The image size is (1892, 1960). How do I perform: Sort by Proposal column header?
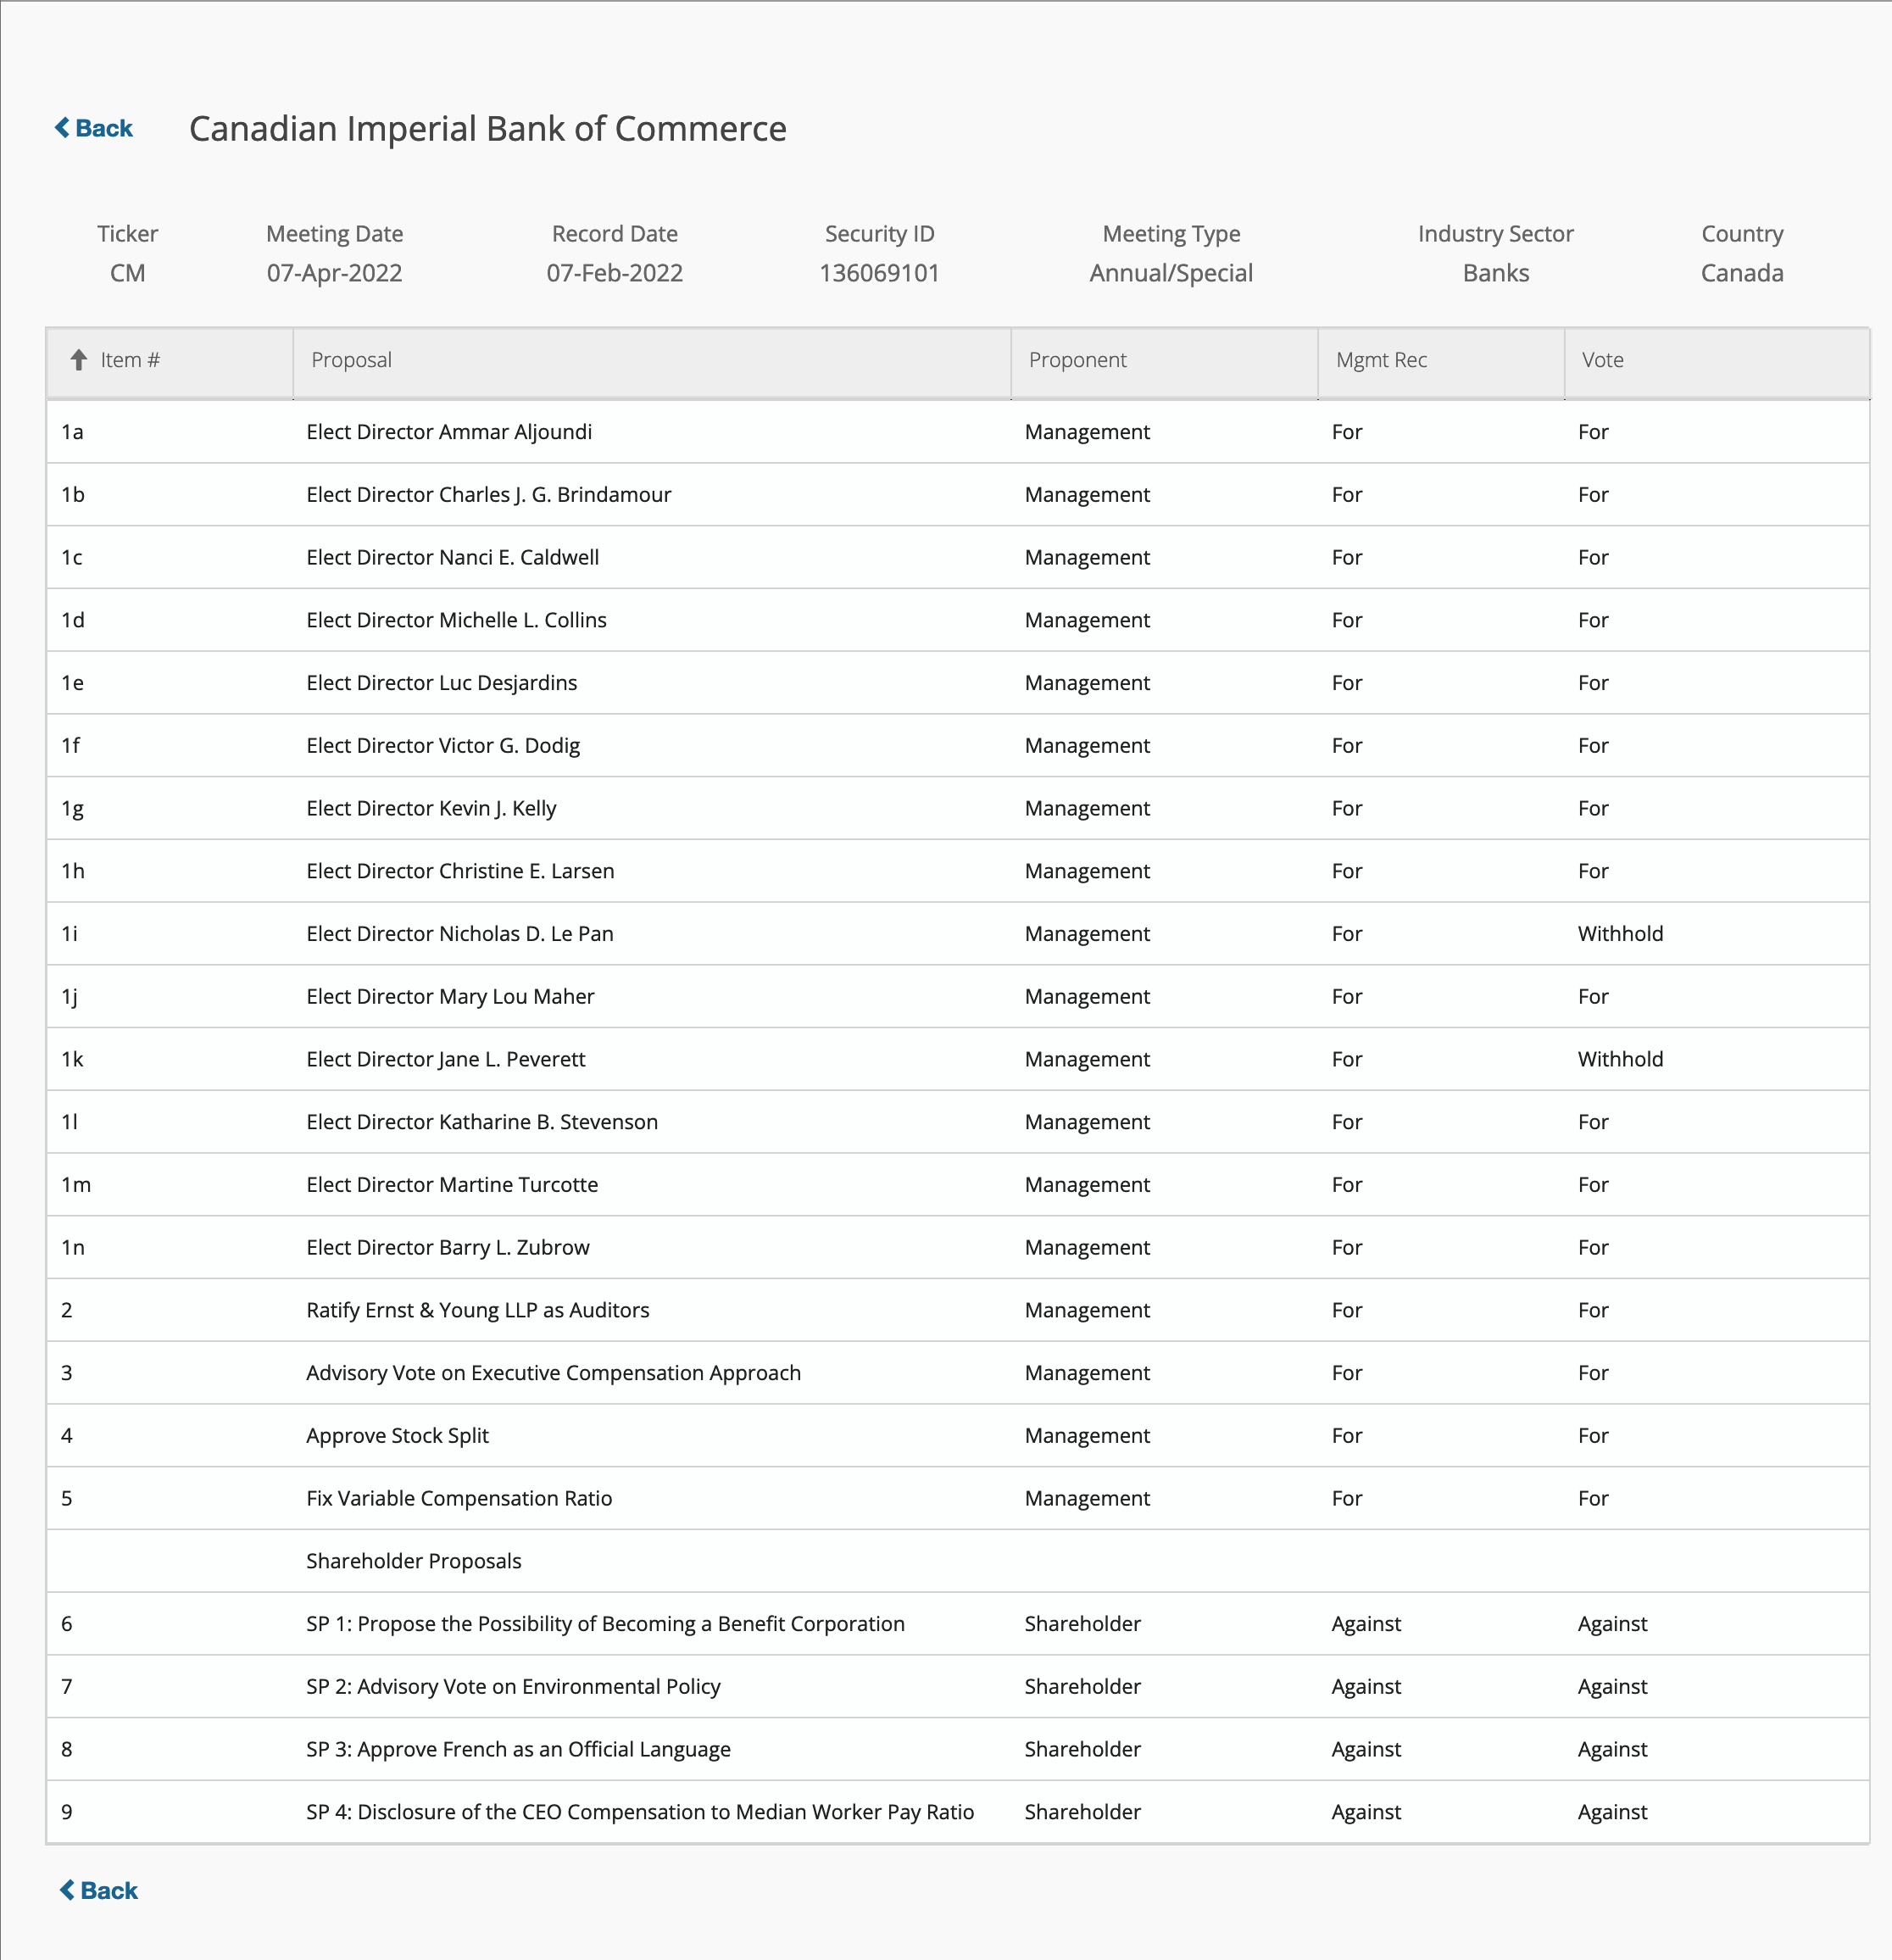point(351,360)
